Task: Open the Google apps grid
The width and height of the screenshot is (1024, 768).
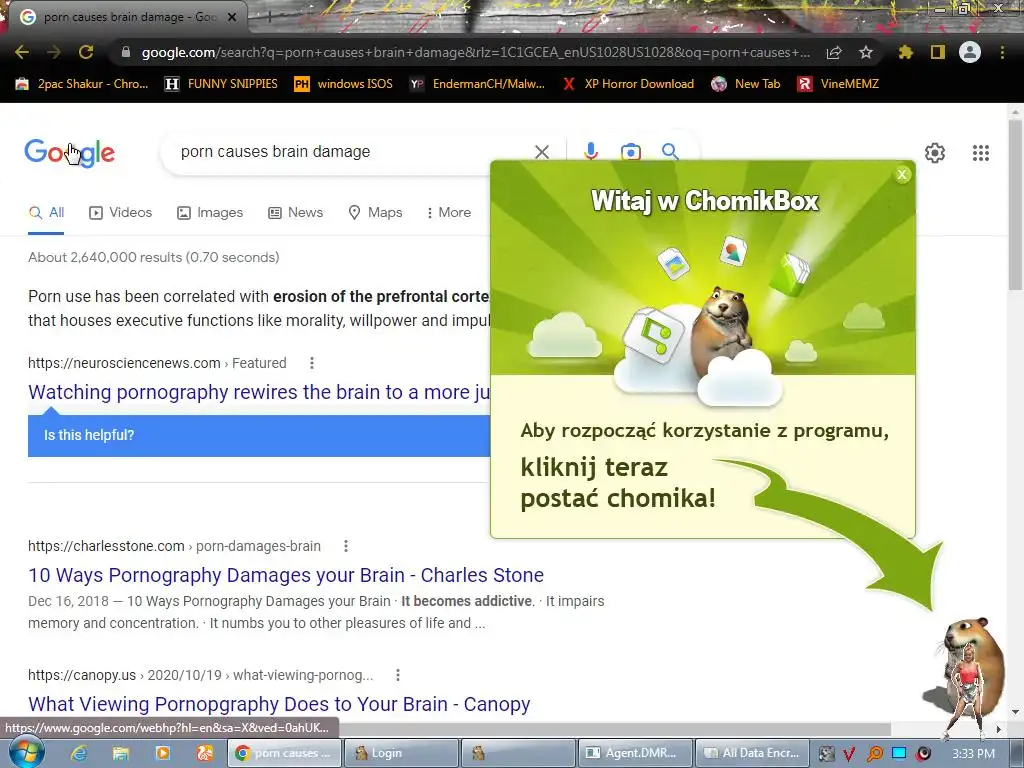Action: pyautogui.click(x=980, y=153)
